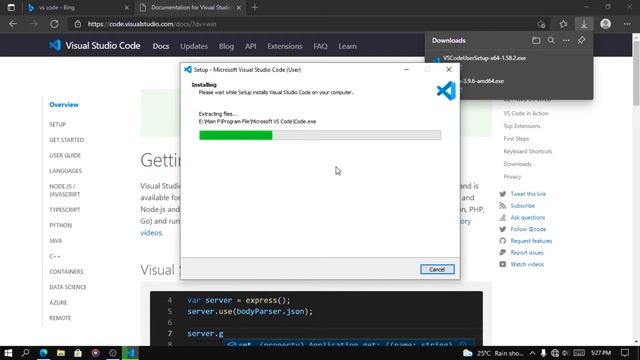Close the vs code - Bing tab
Screen dimensions: 640x360
[127, 7]
